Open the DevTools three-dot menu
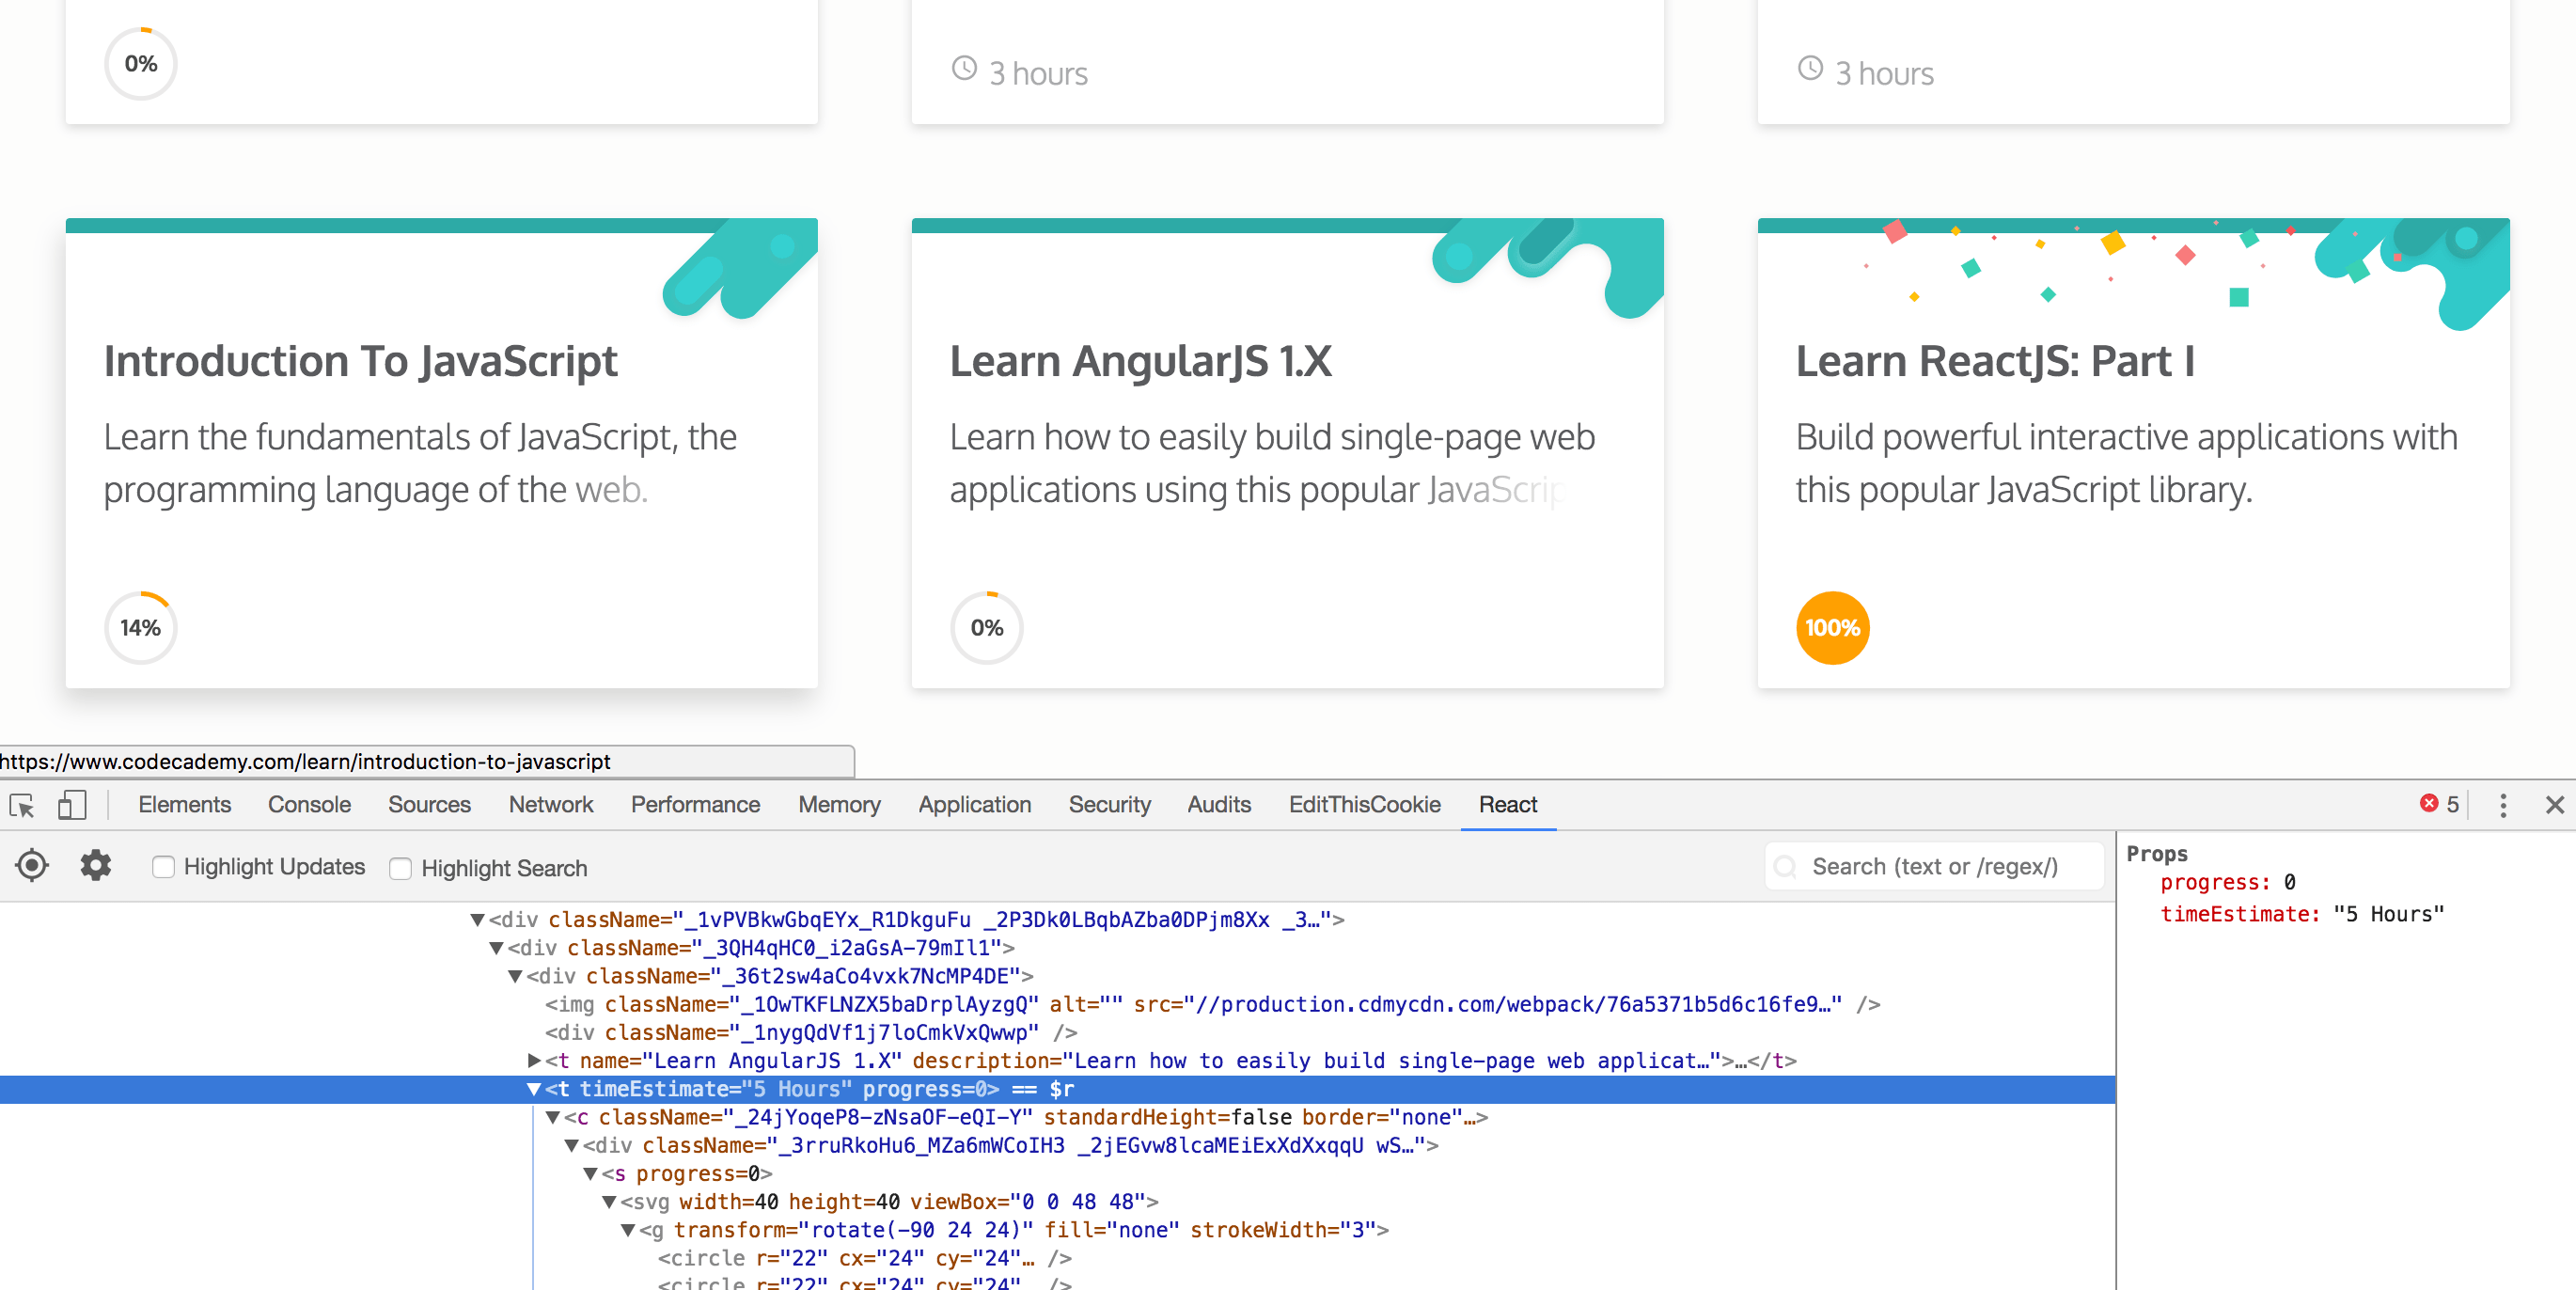This screenshot has width=2576, height=1290. pos(2503,805)
